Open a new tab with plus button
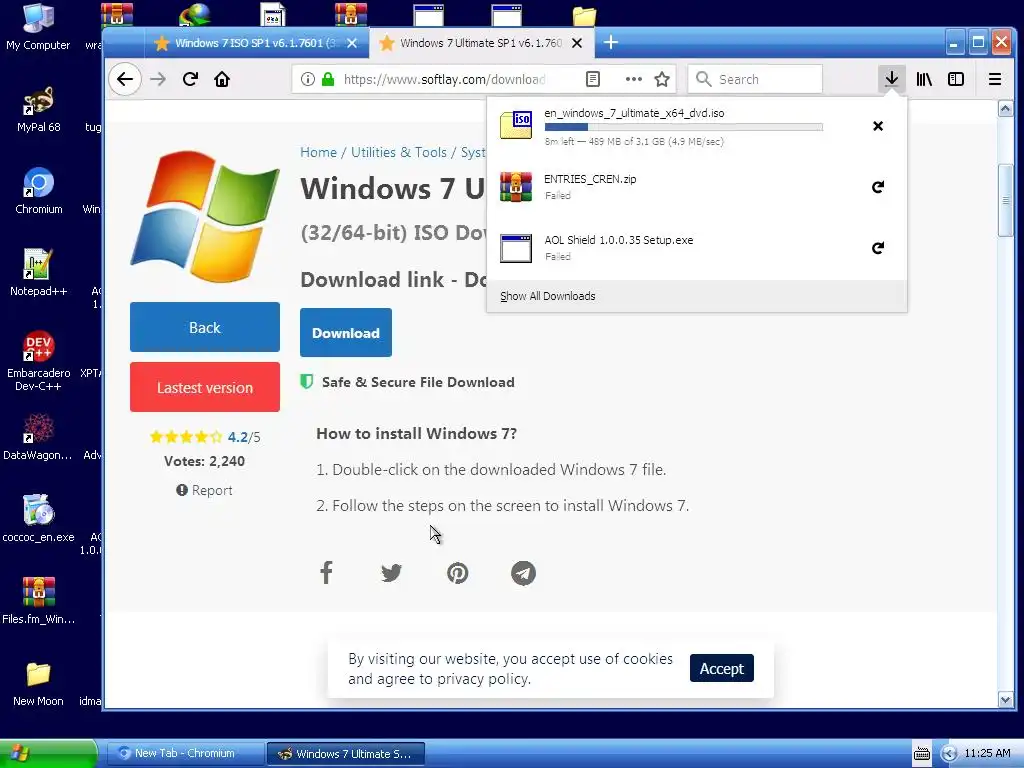The image size is (1024, 768). tap(611, 42)
